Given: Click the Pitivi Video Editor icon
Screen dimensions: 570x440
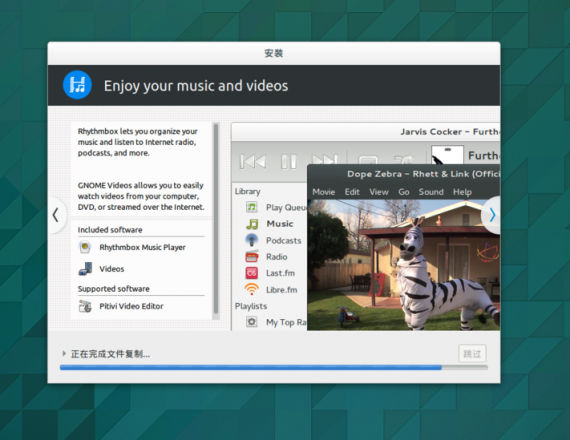Looking at the screenshot, I should (85, 306).
